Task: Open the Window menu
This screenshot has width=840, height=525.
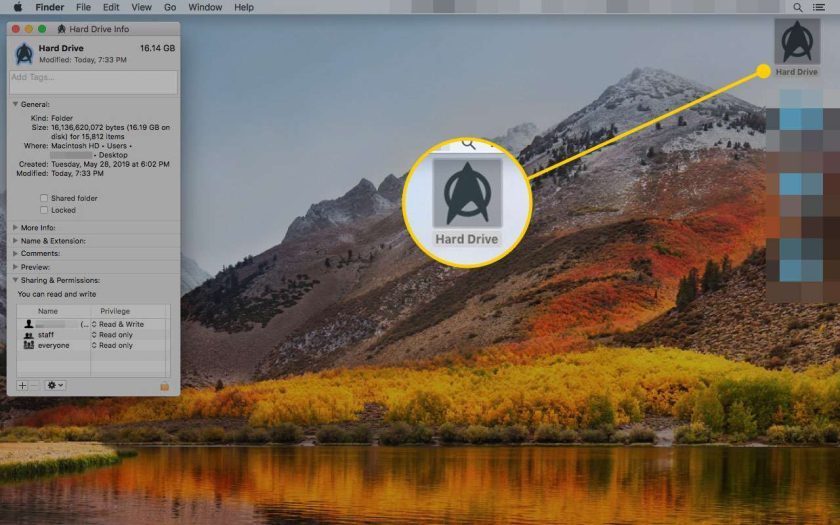Action: point(205,8)
